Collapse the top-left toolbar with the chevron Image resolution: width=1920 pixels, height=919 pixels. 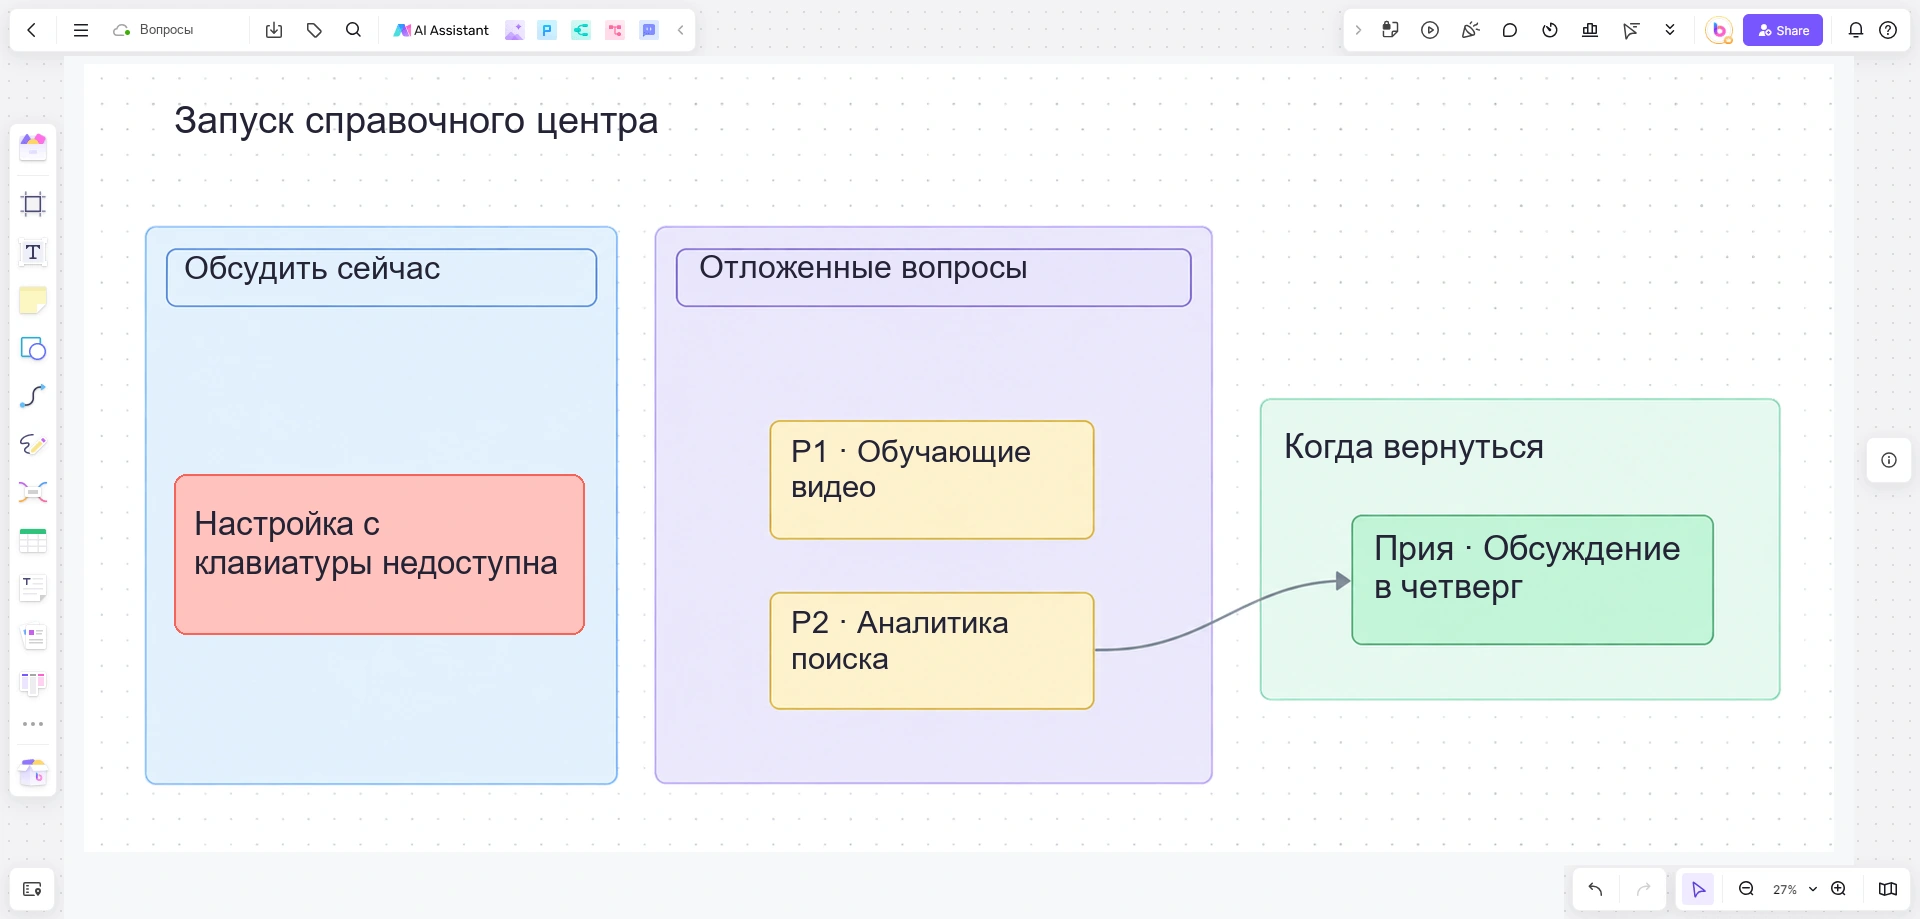(x=681, y=30)
